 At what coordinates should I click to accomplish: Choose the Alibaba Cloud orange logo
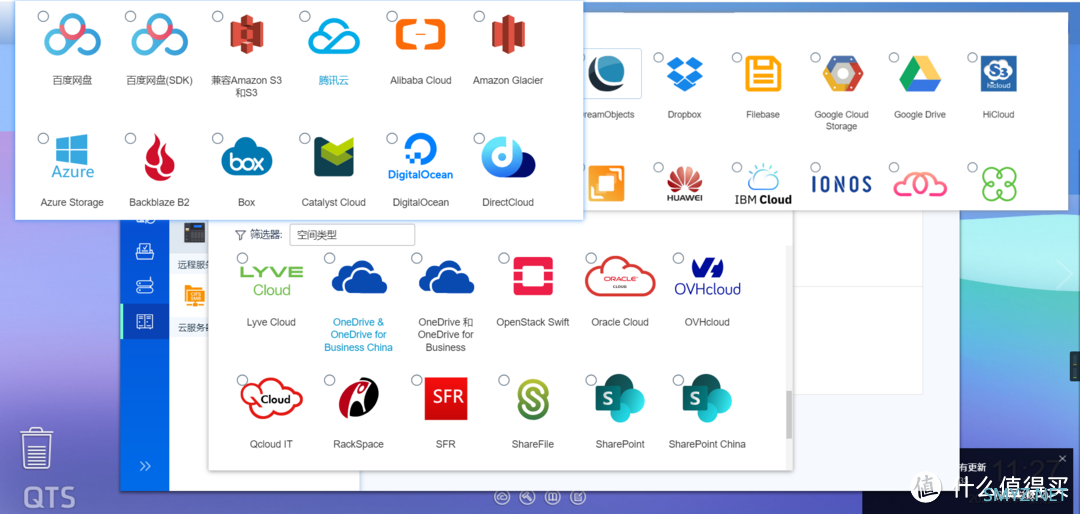tap(420, 34)
